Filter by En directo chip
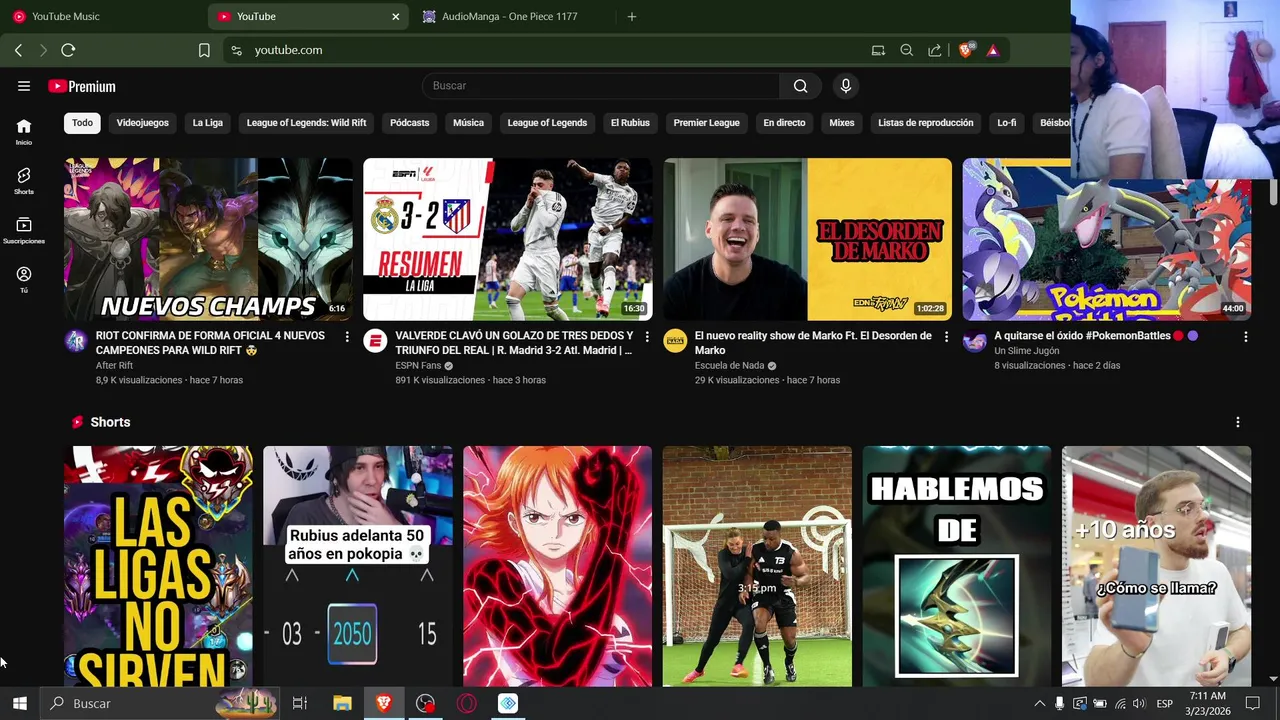 click(784, 123)
